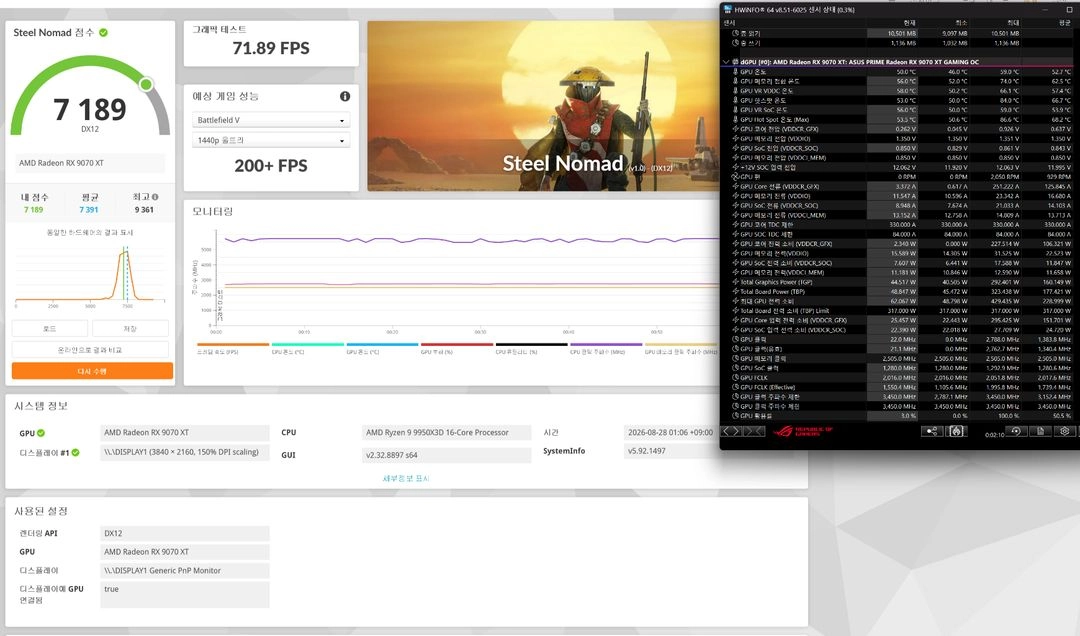Click the blue GPU temperature legend bar
The image size is (1080, 636).
tap(382, 345)
